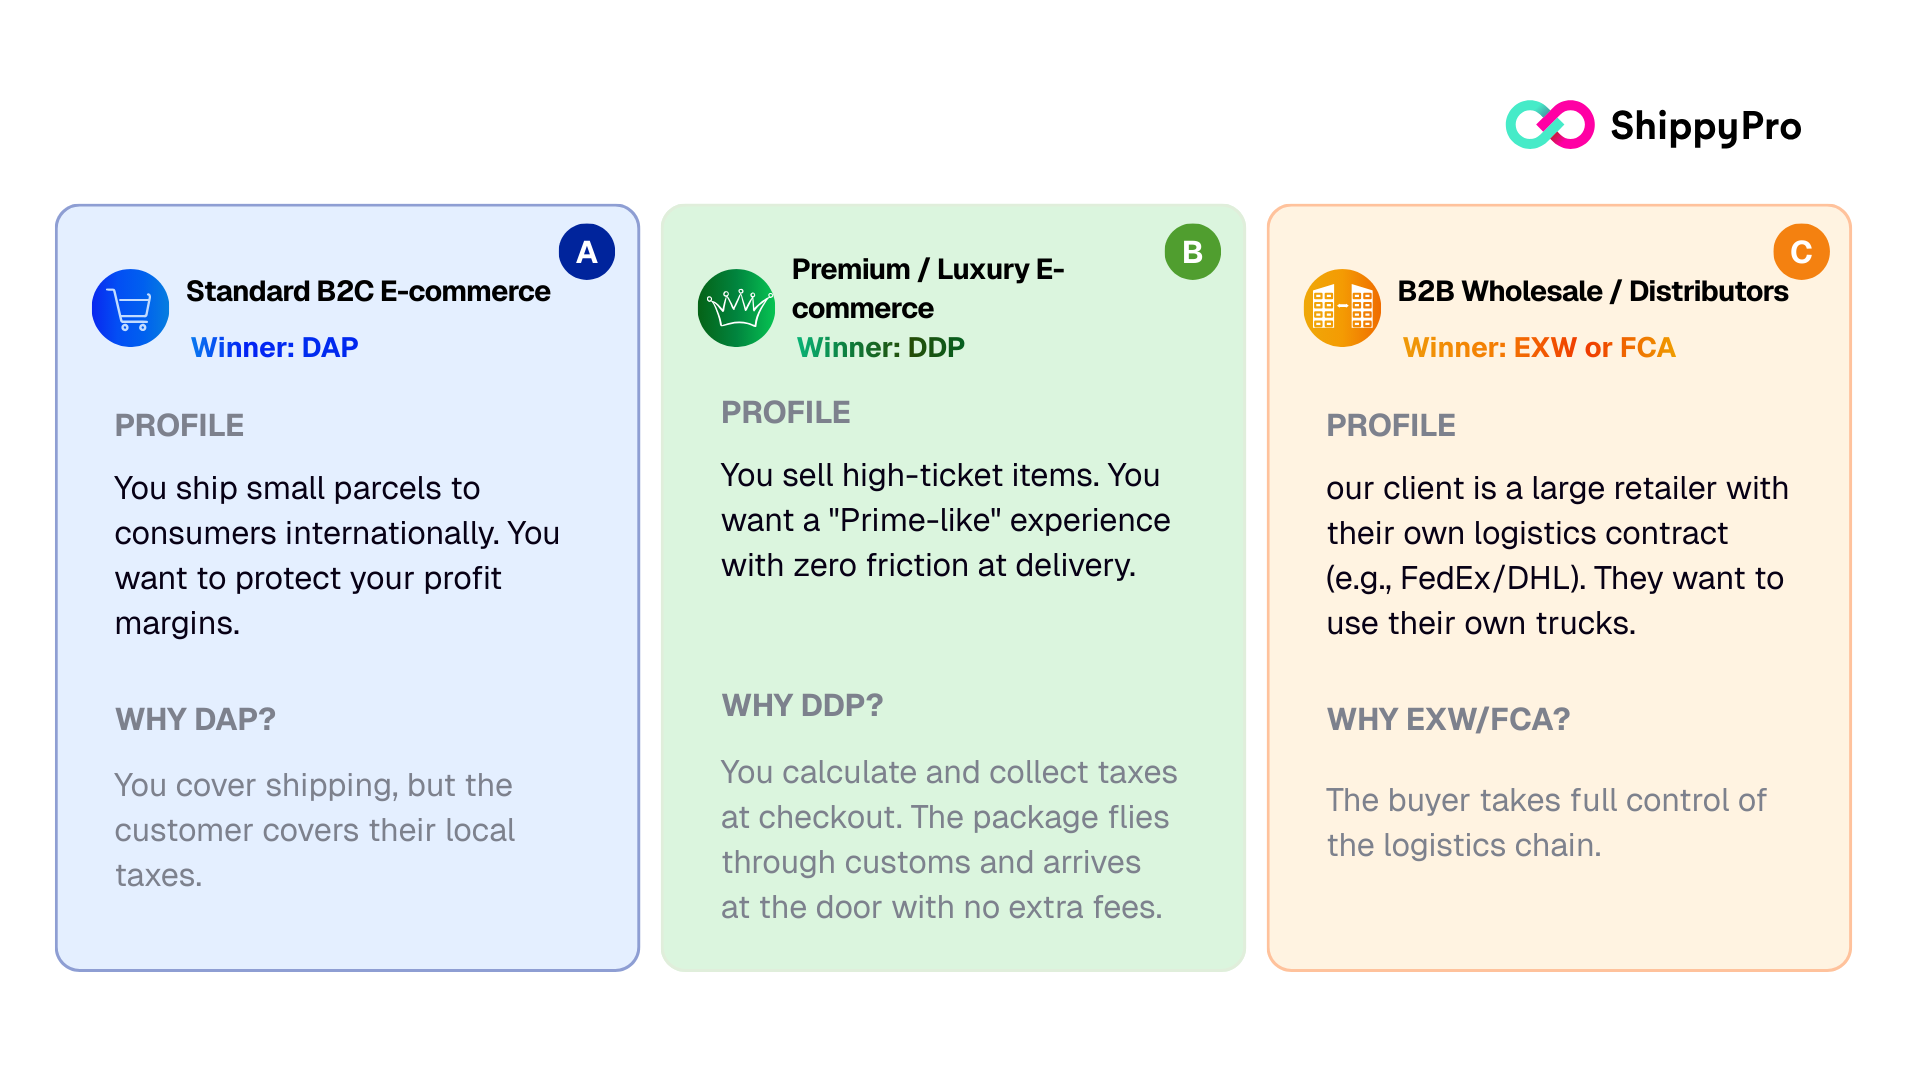1920x1080 pixels.
Task: Click the orange buildings icon
Action: [x=1342, y=308]
